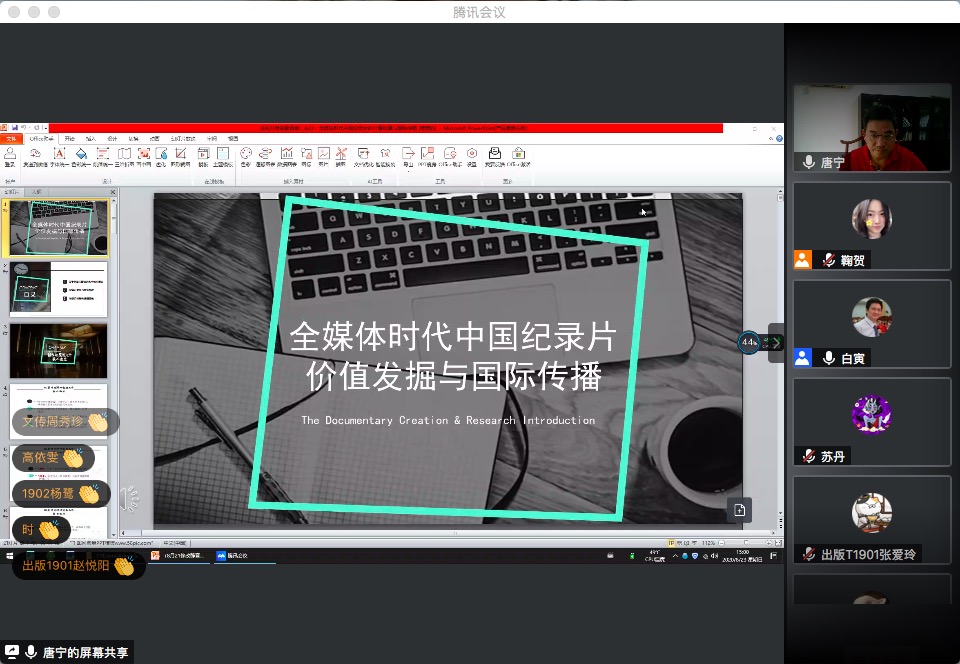Click the 图片 picture insert icon
This screenshot has width=960, height=664.
pyautogui.click(x=324, y=155)
